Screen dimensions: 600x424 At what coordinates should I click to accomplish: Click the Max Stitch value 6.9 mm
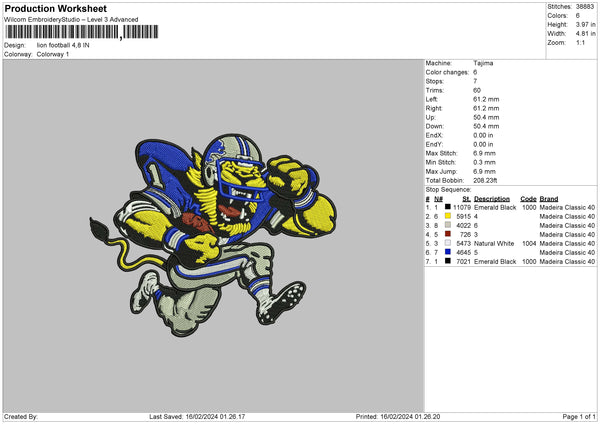[x=484, y=153]
